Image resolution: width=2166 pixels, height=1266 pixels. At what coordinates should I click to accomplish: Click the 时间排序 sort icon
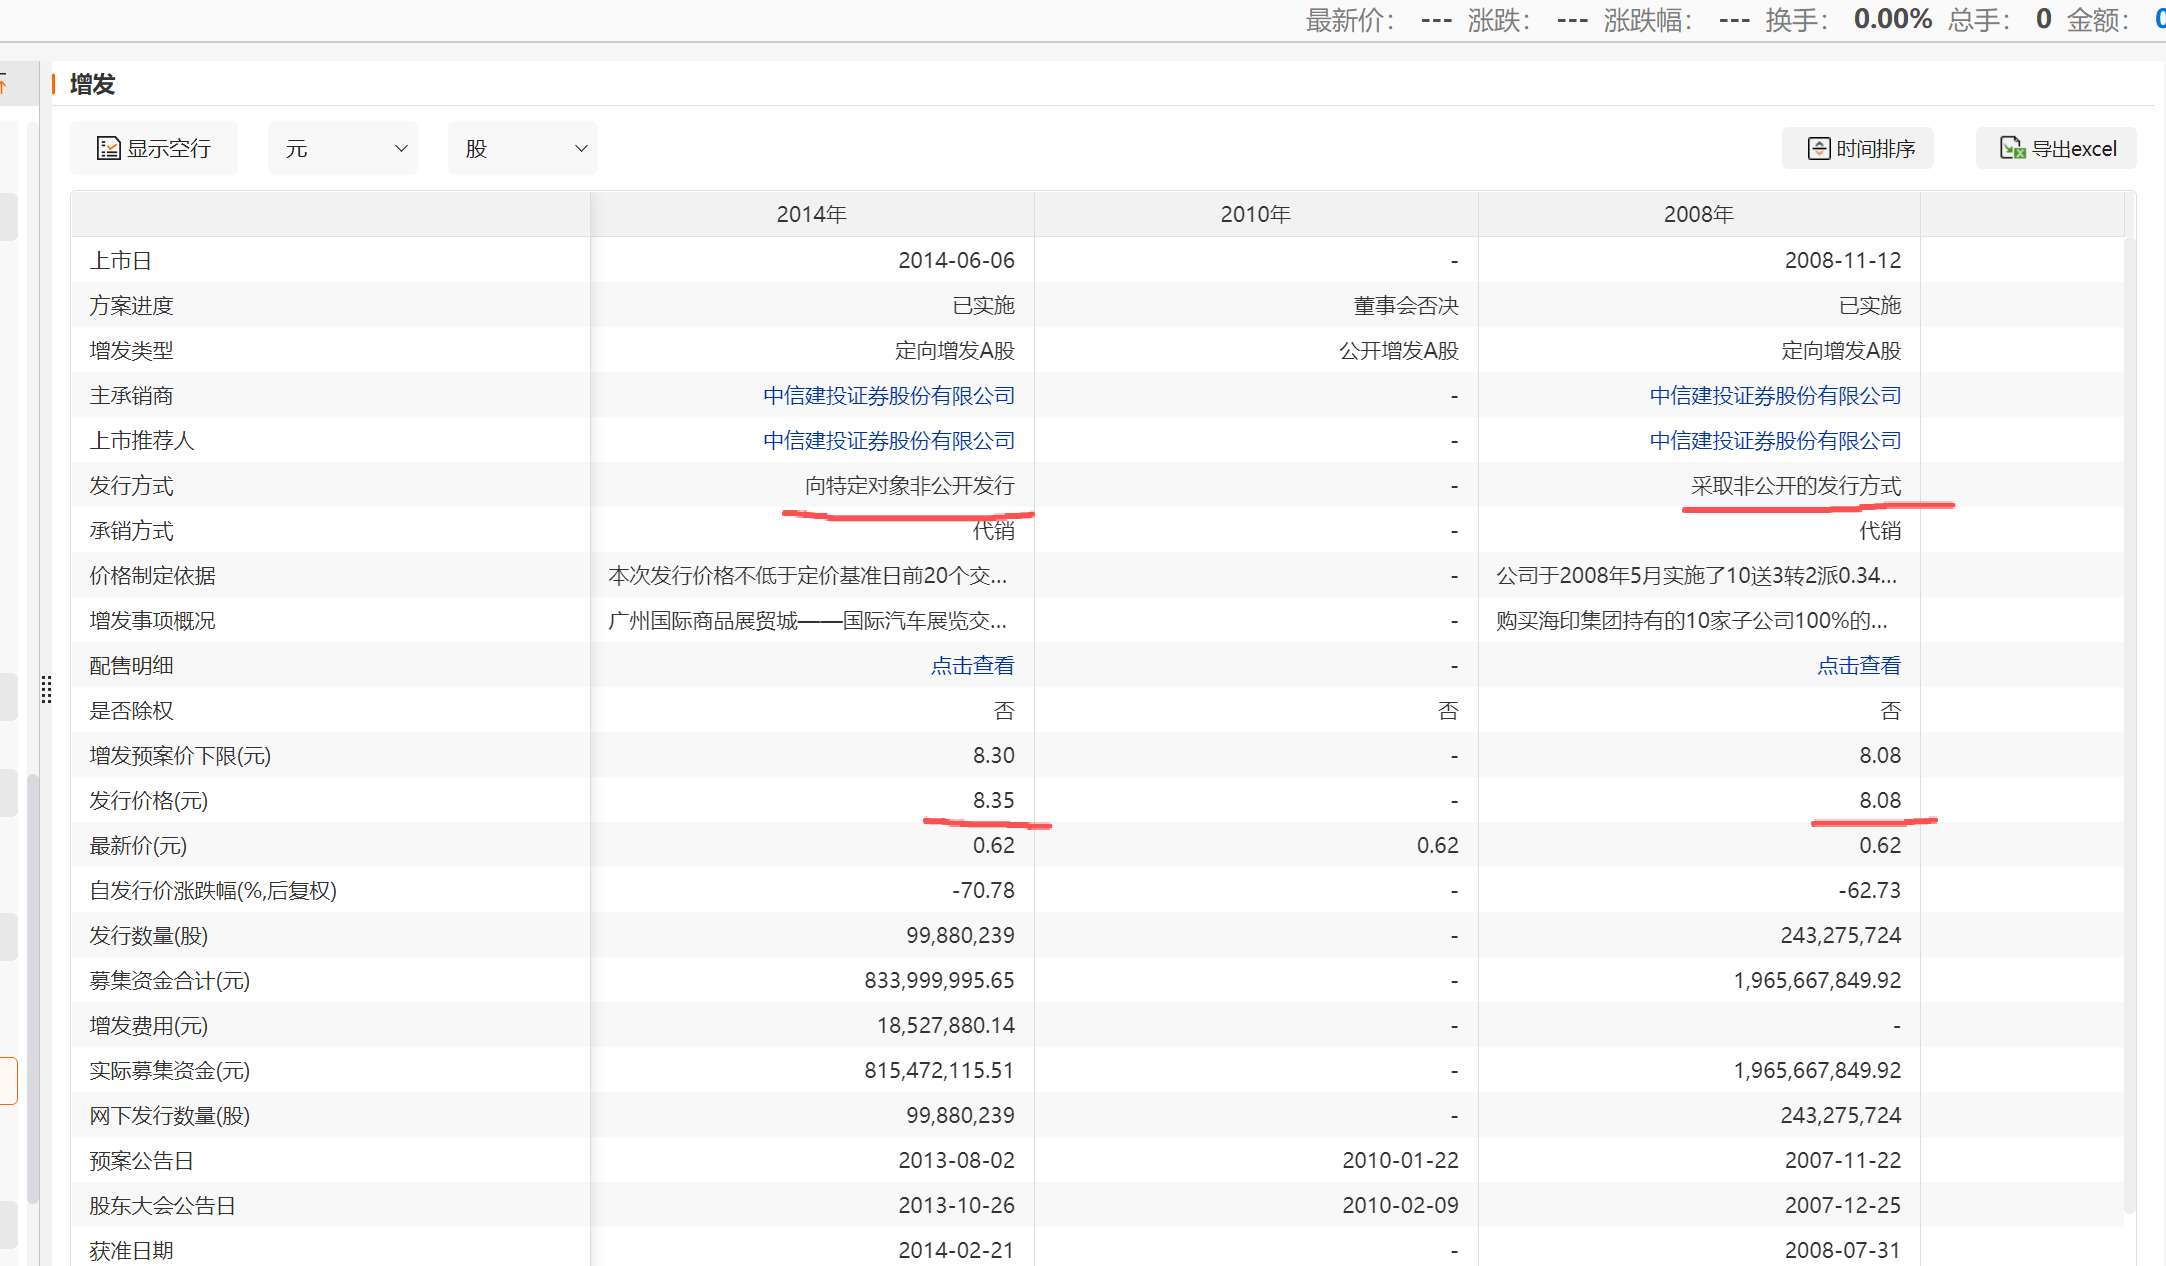pos(1819,149)
